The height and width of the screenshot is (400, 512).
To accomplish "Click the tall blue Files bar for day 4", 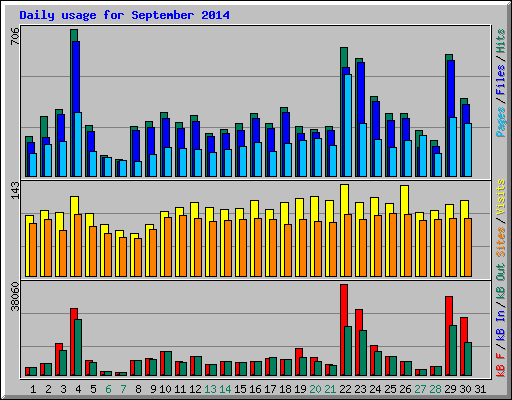I will coord(76,77).
